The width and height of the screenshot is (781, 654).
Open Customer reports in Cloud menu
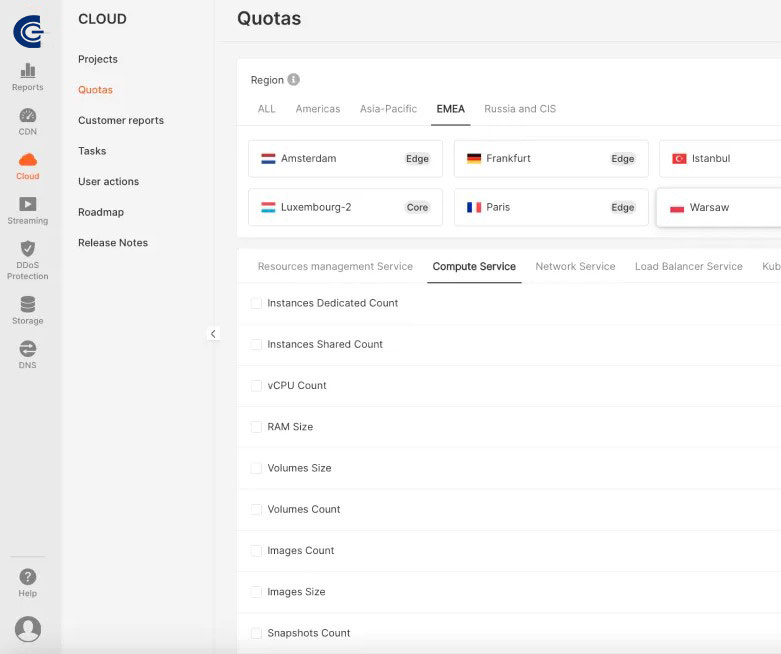coord(121,121)
